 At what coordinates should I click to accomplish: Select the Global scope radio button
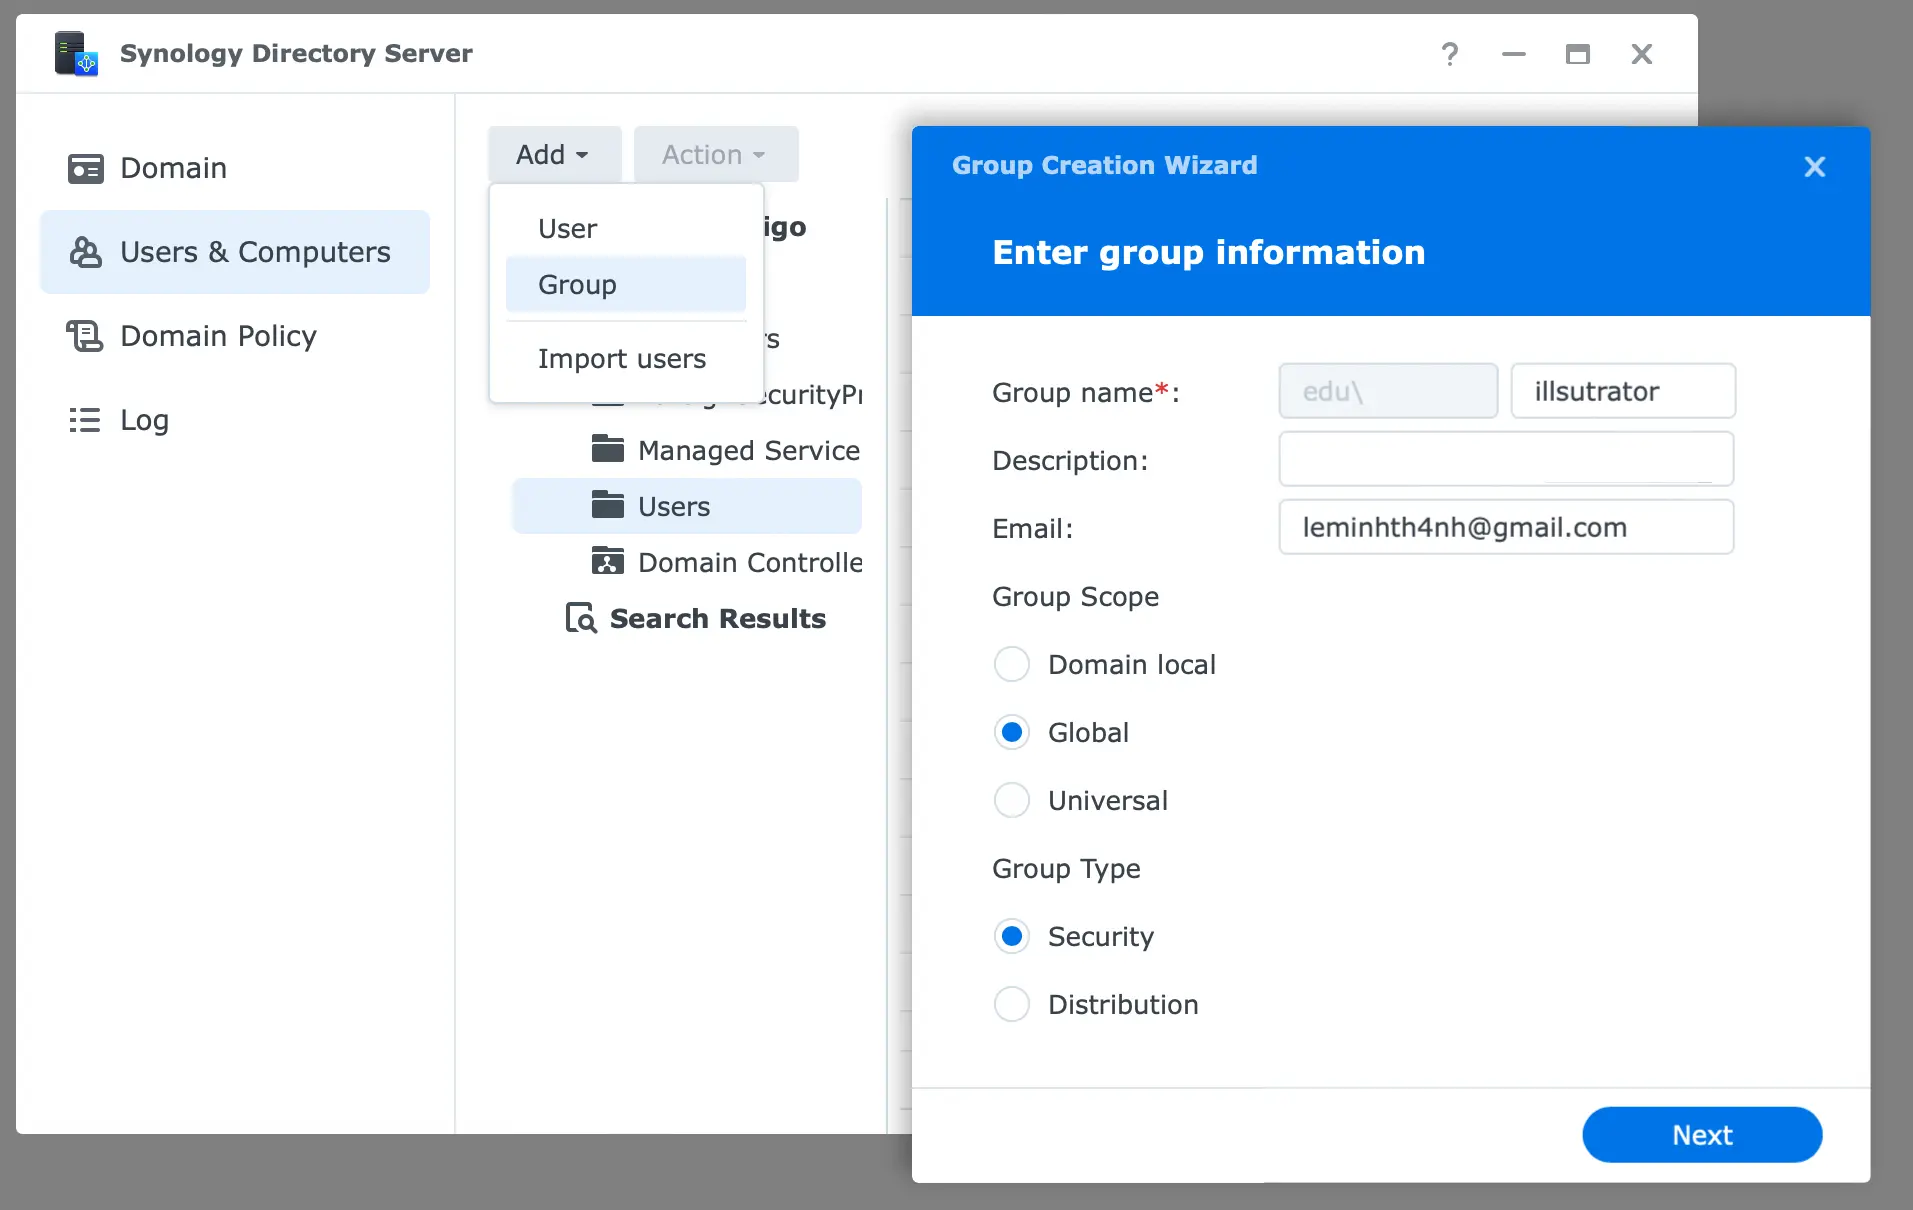pos(1012,732)
